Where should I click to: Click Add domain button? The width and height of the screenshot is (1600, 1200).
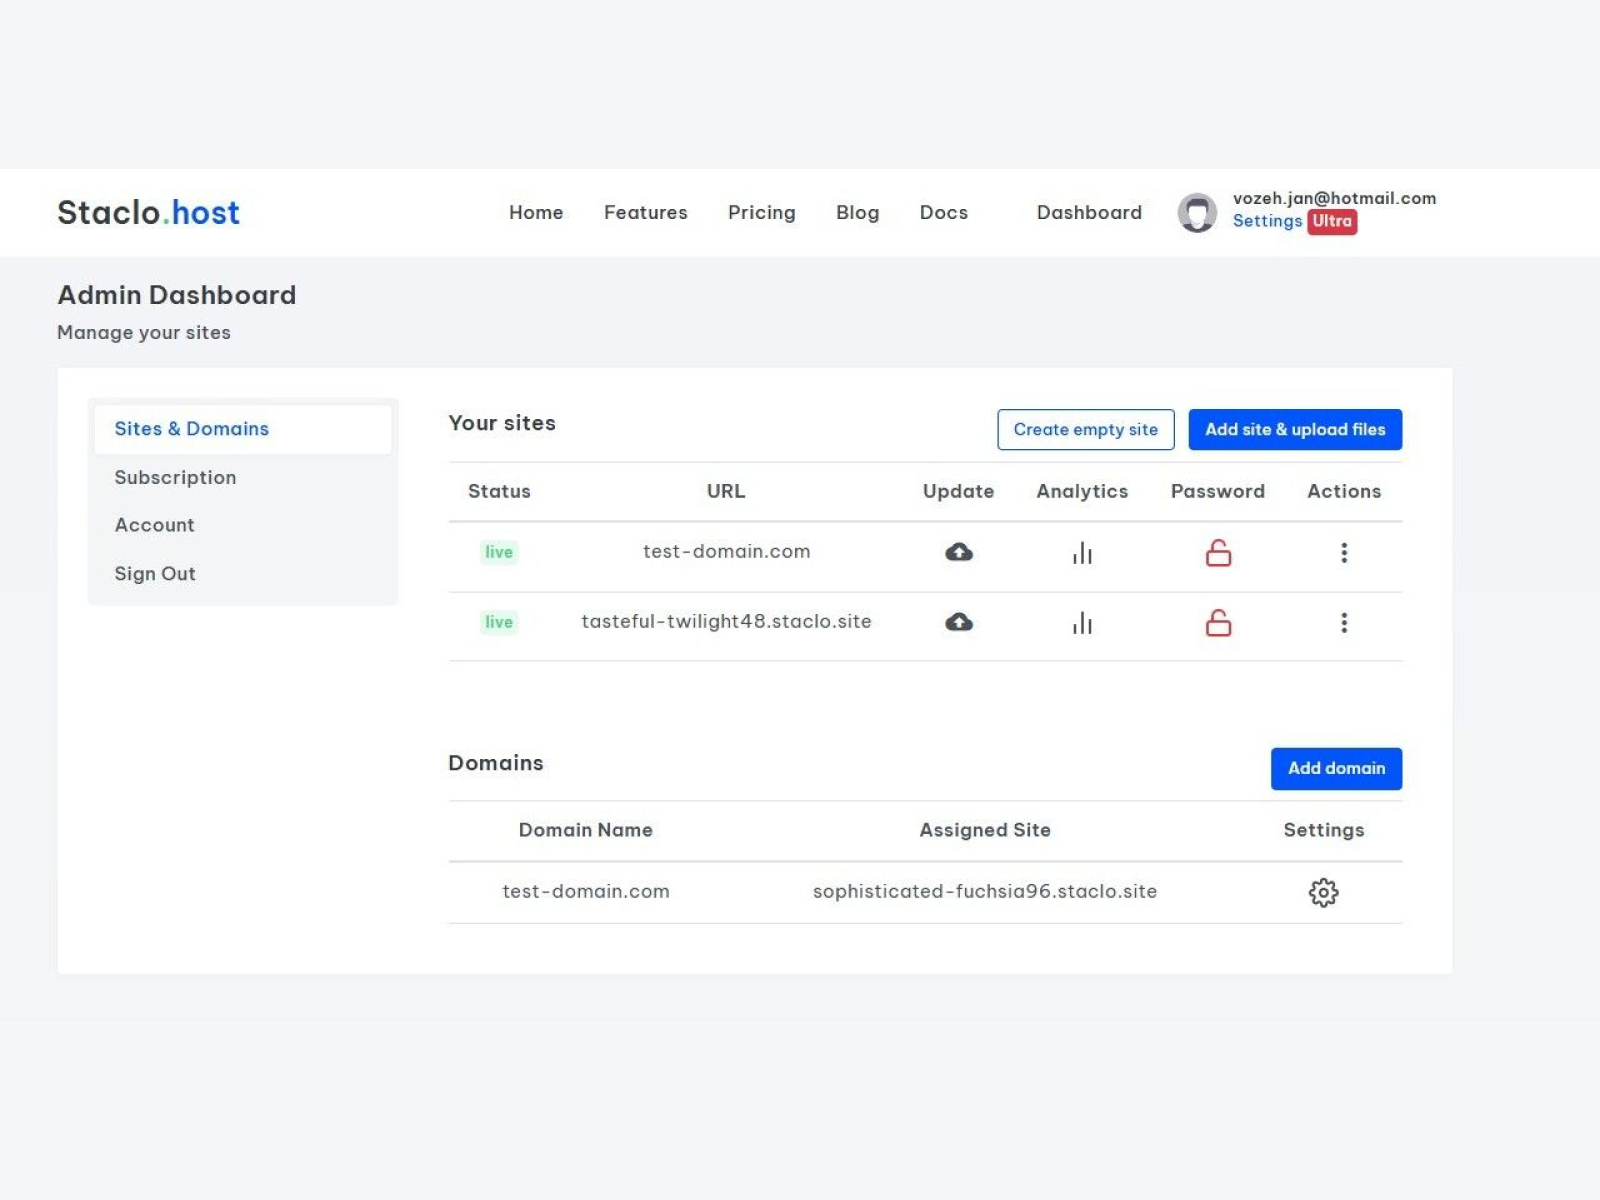pos(1336,769)
